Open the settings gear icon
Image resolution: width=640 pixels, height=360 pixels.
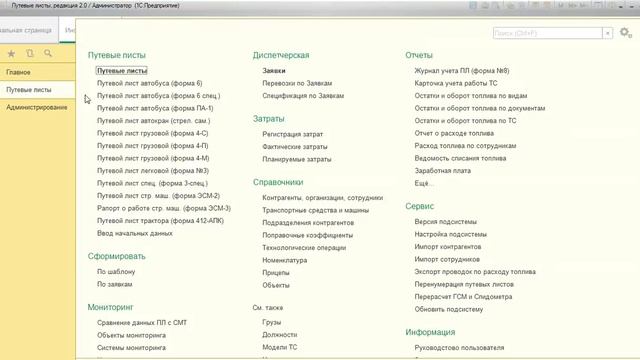625,32
